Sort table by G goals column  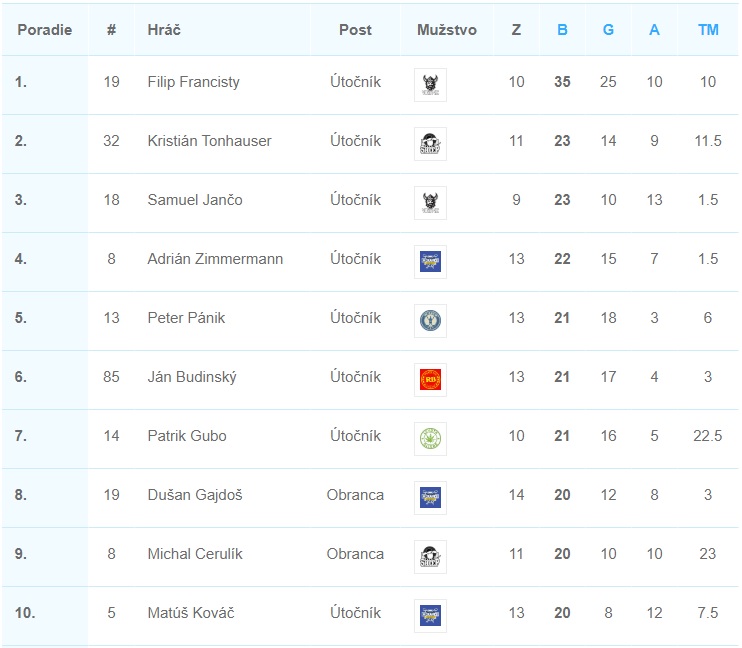(x=608, y=30)
